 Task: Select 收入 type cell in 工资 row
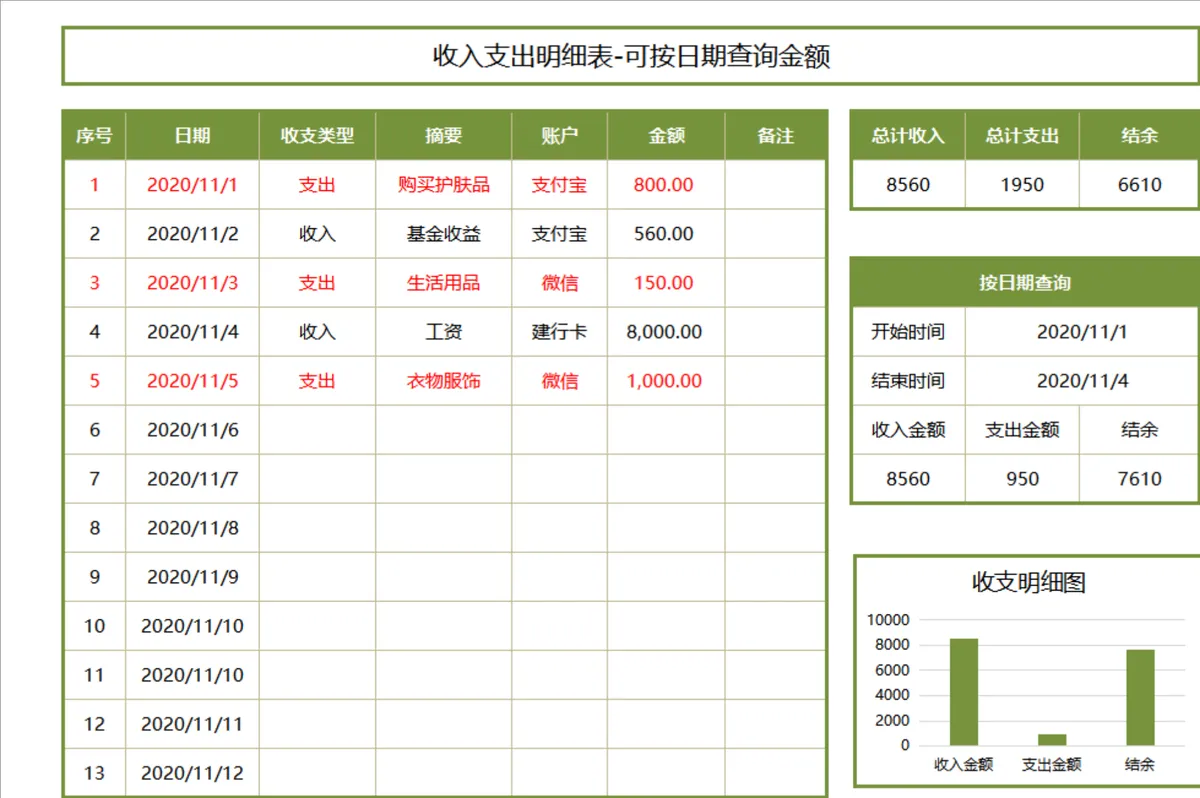[318, 332]
